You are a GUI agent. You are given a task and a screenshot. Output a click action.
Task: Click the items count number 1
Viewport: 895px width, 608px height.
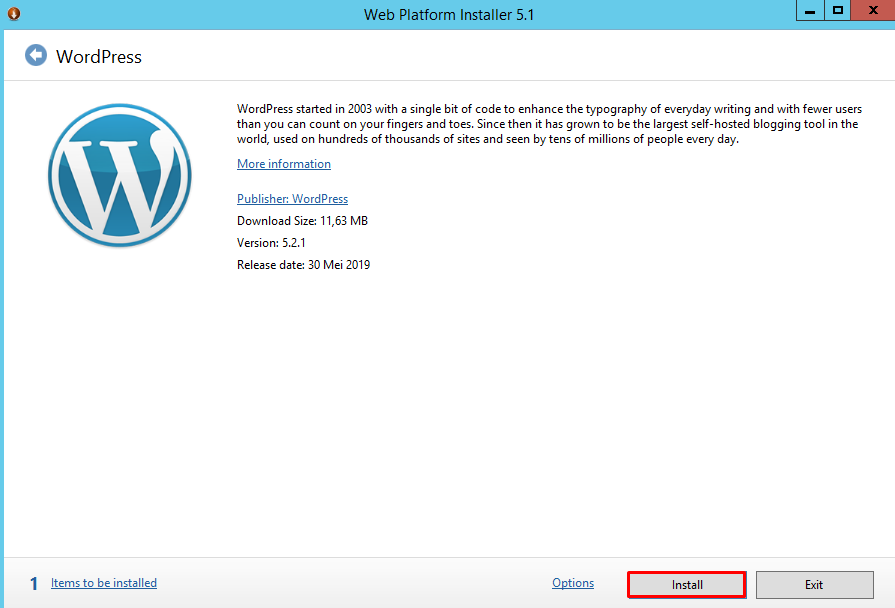point(34,583)
